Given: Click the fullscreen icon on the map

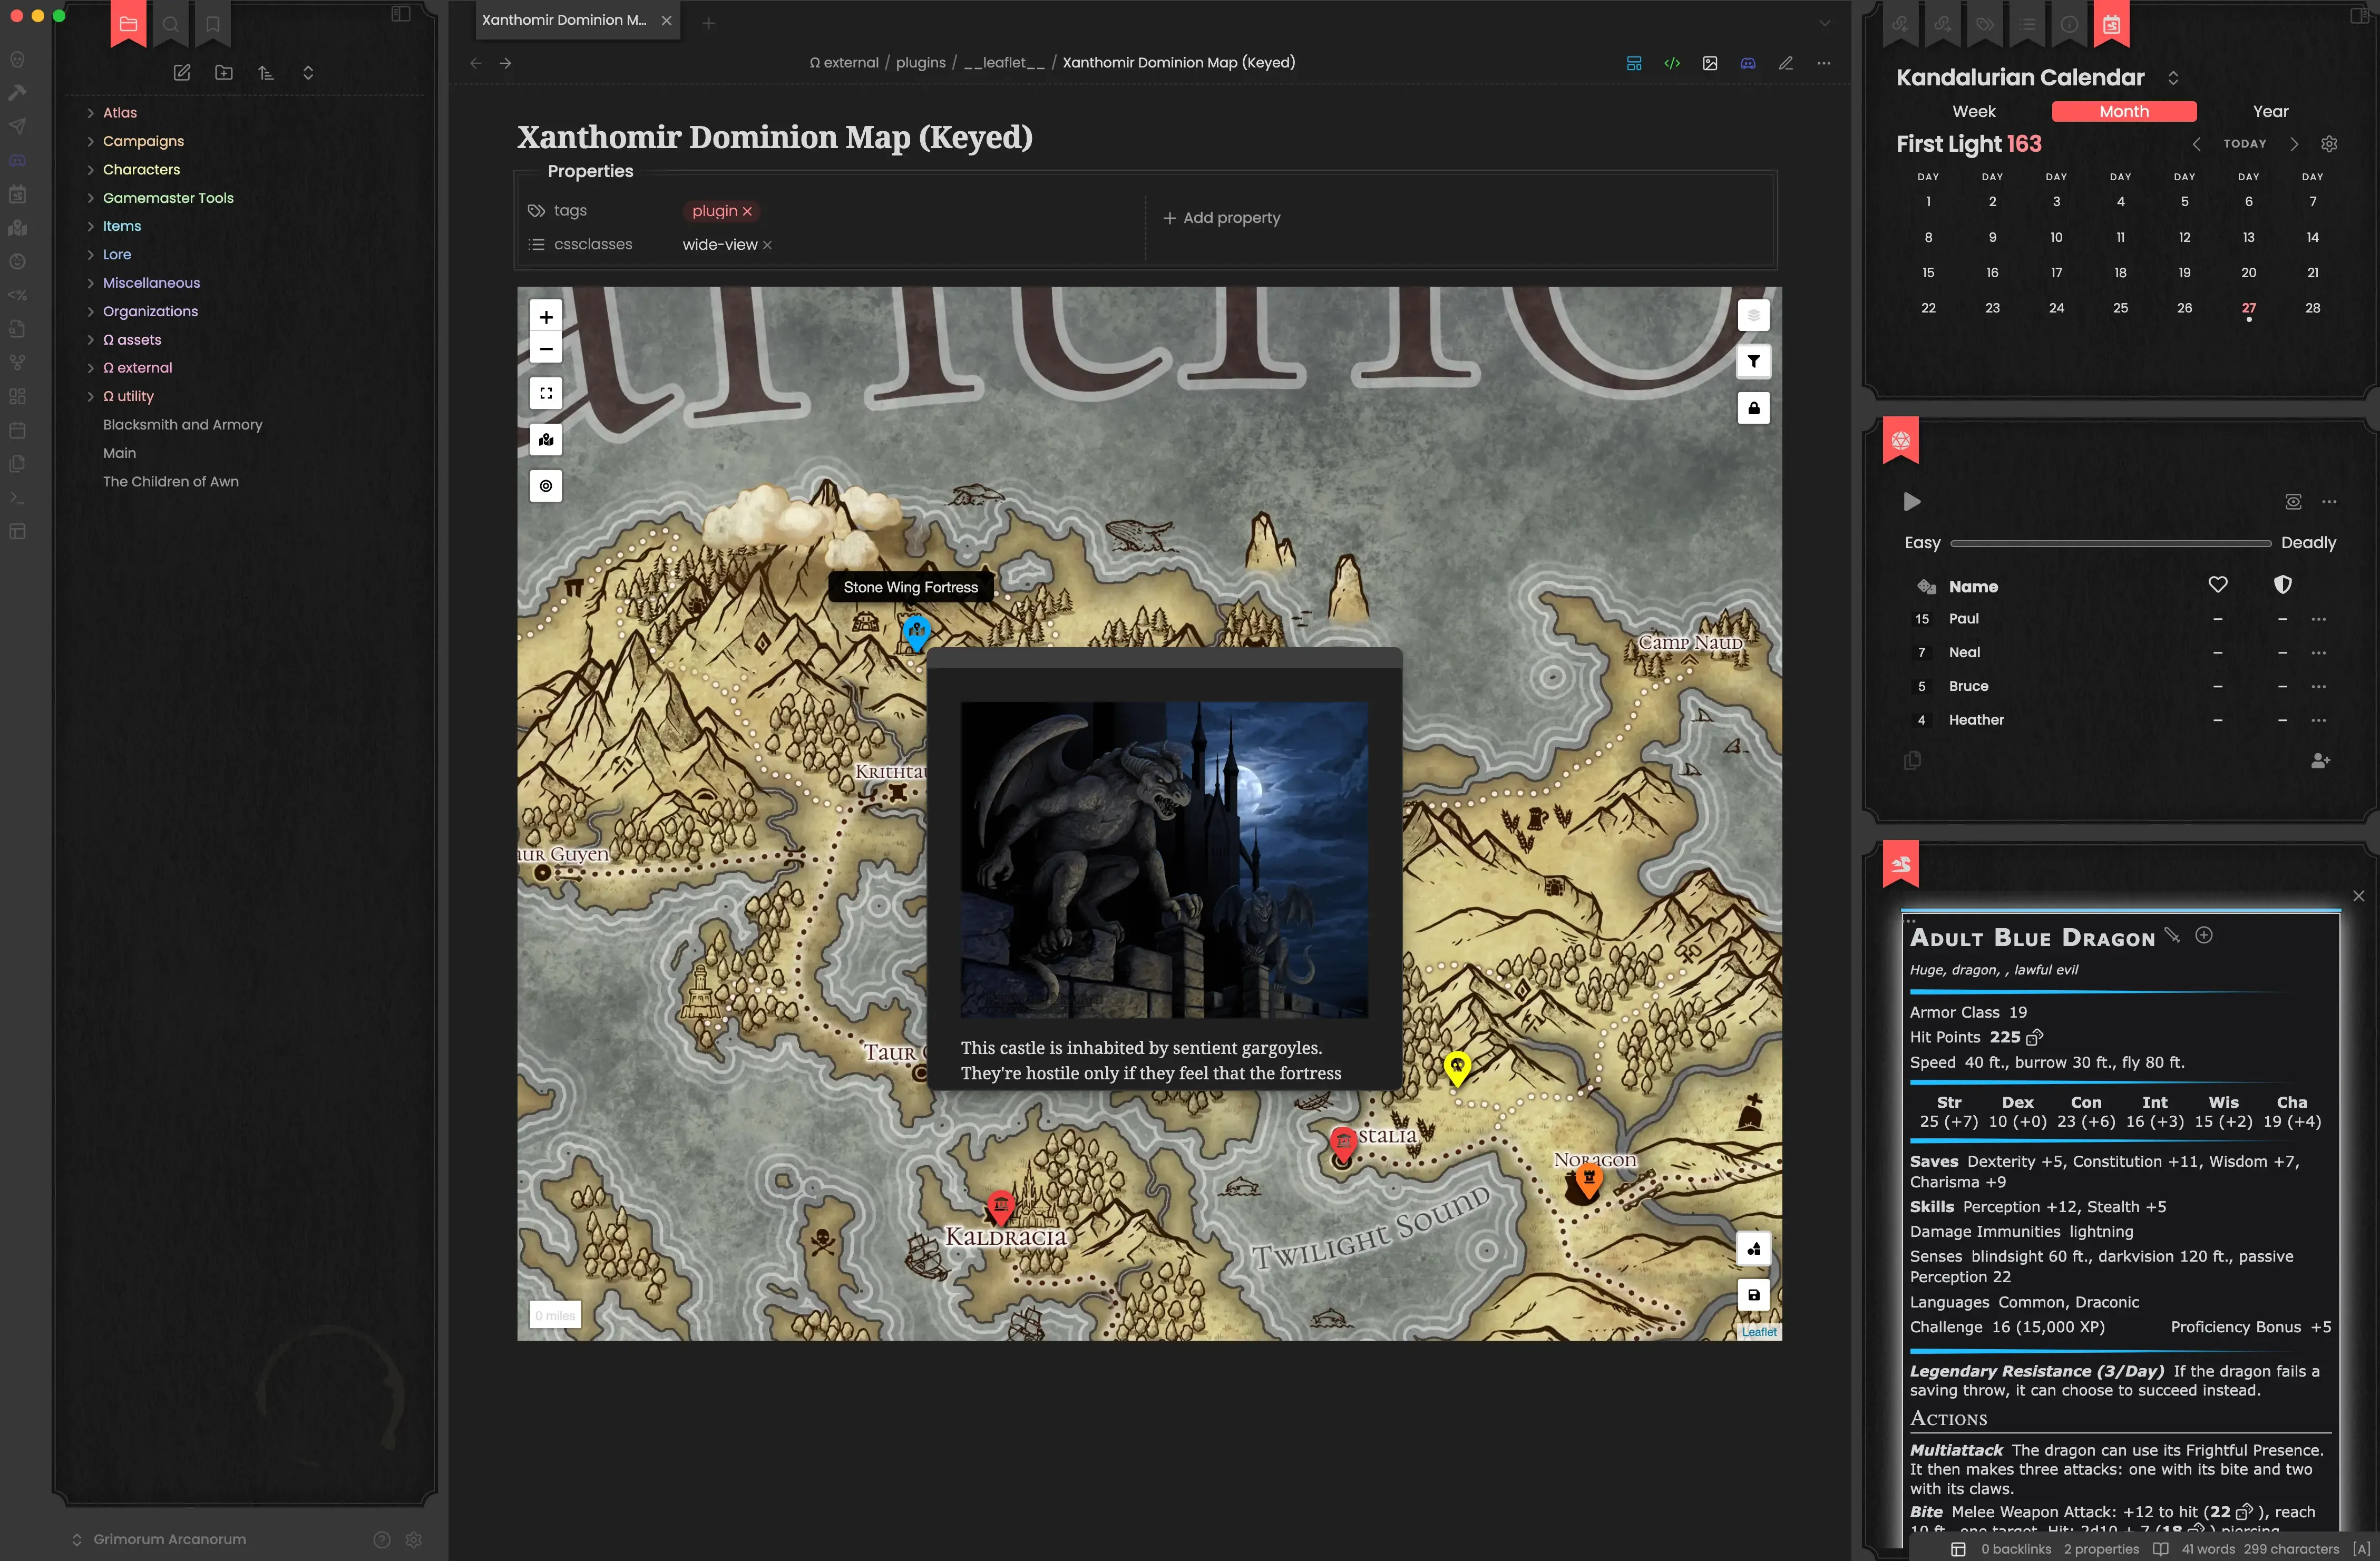Looking at the screenshot, I should click(x=546, y=392).
